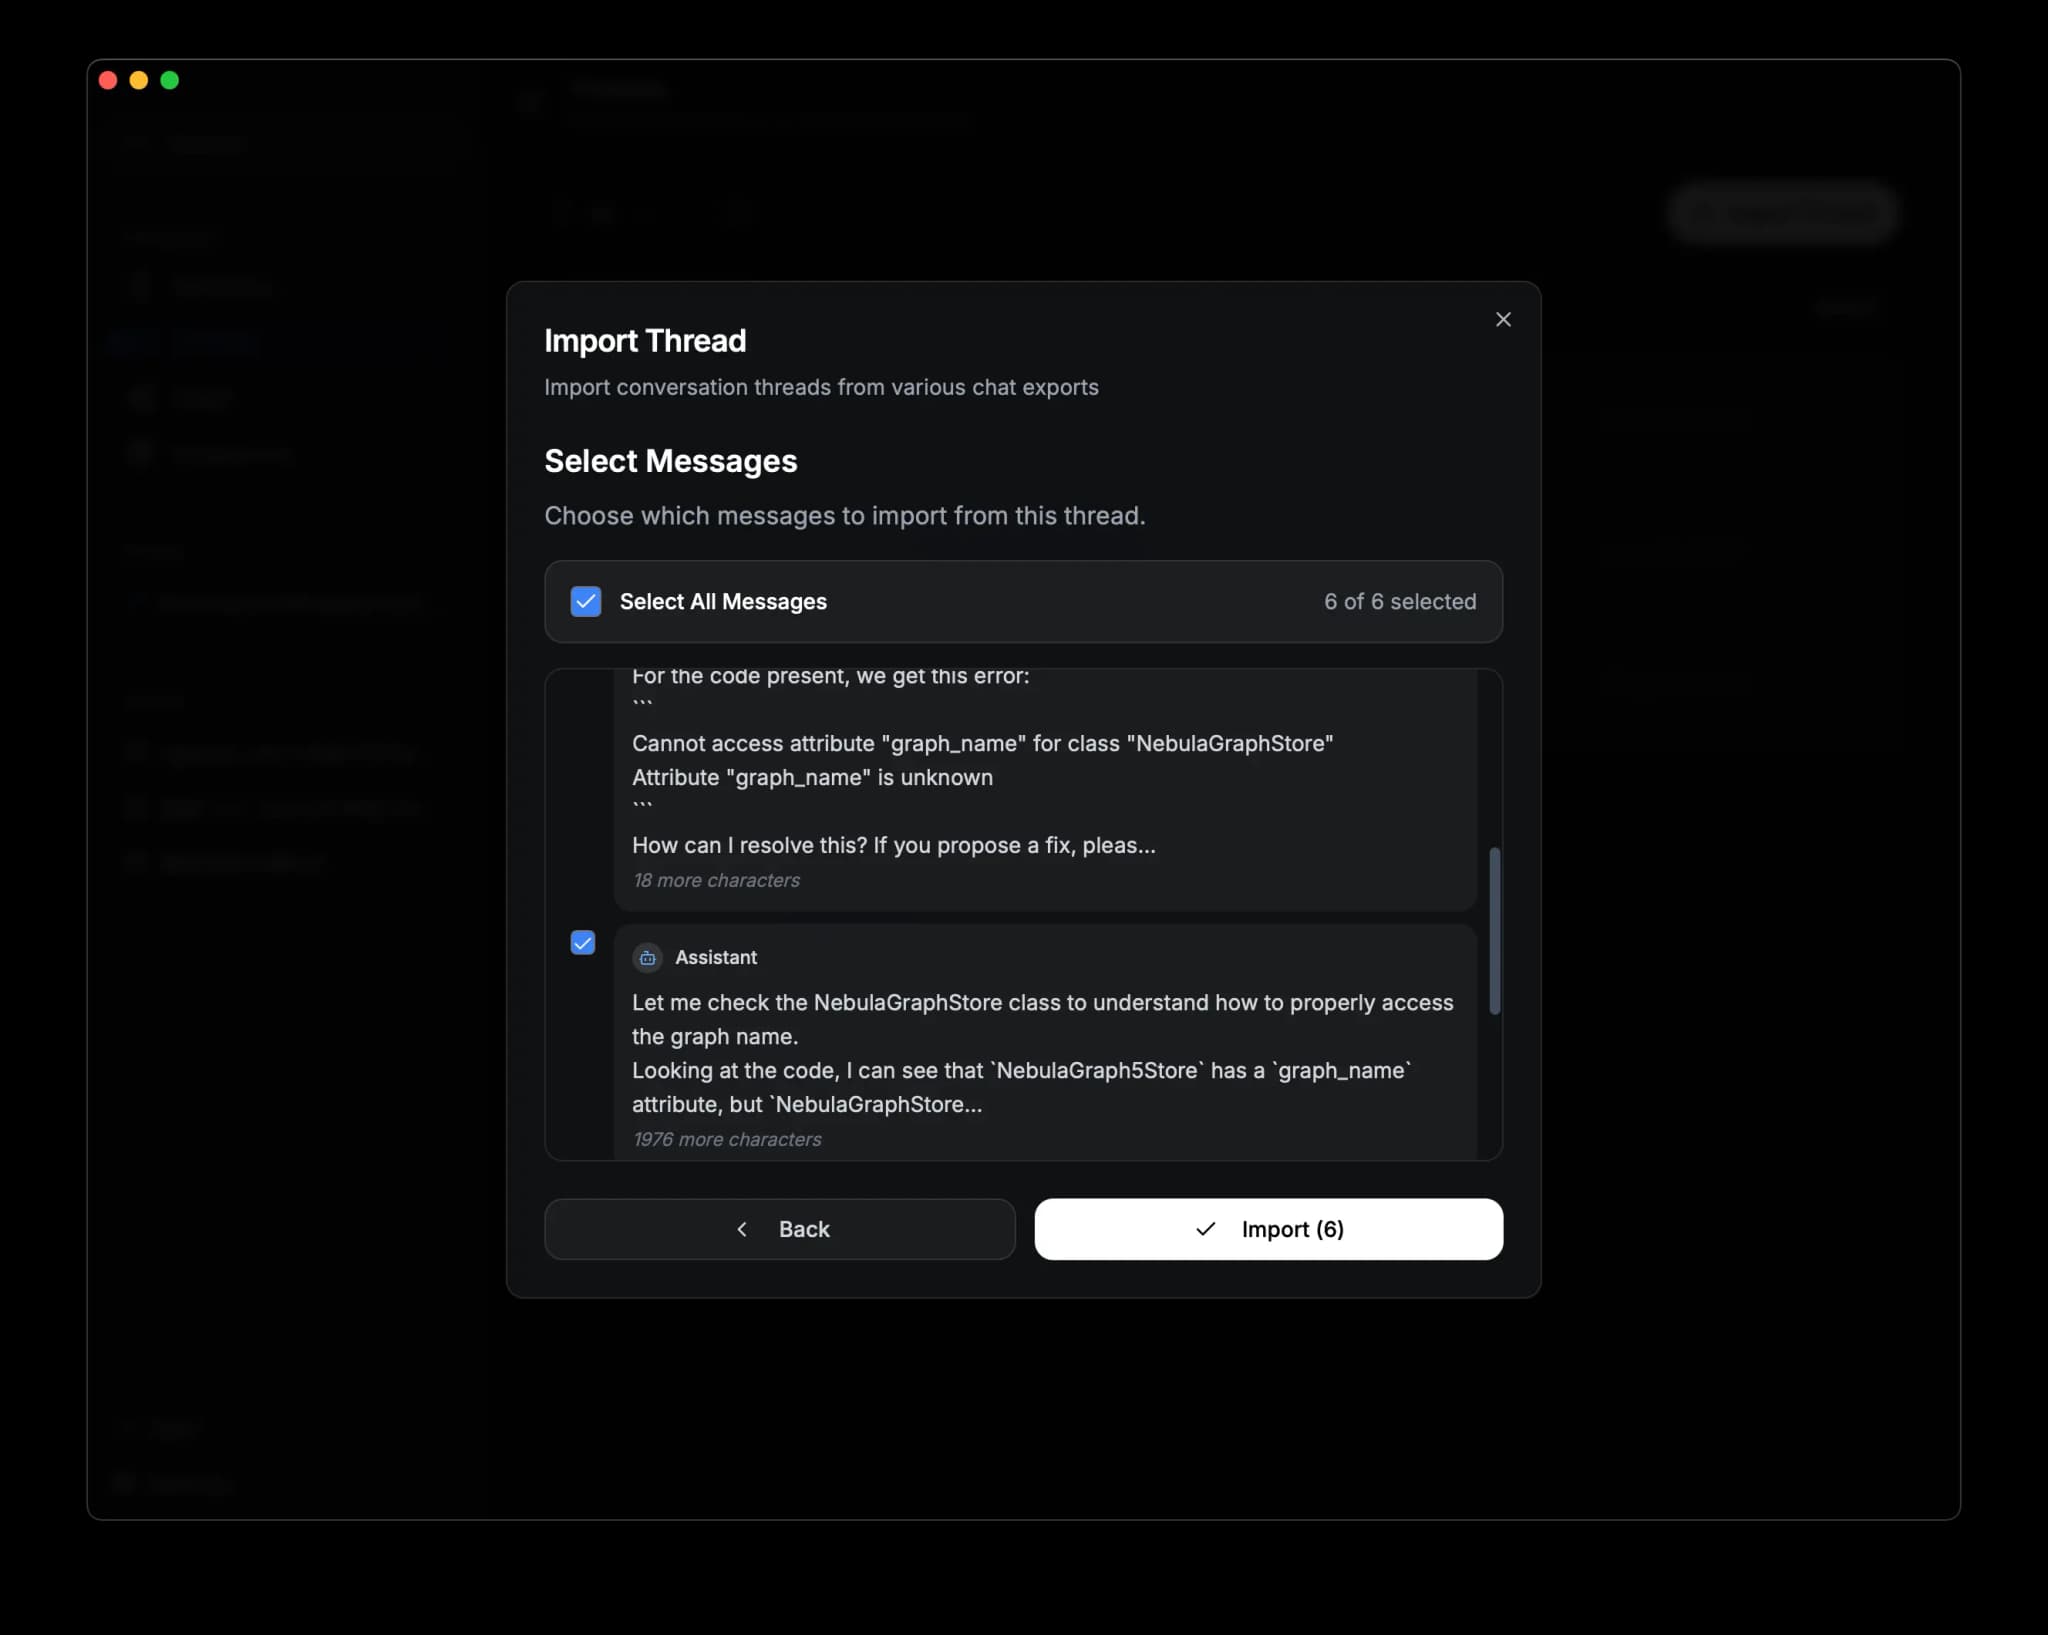The width and height of the screenshot is (2048, 1635).
Task: Click the 'Select Messages' heading
Action: [670, 461]
